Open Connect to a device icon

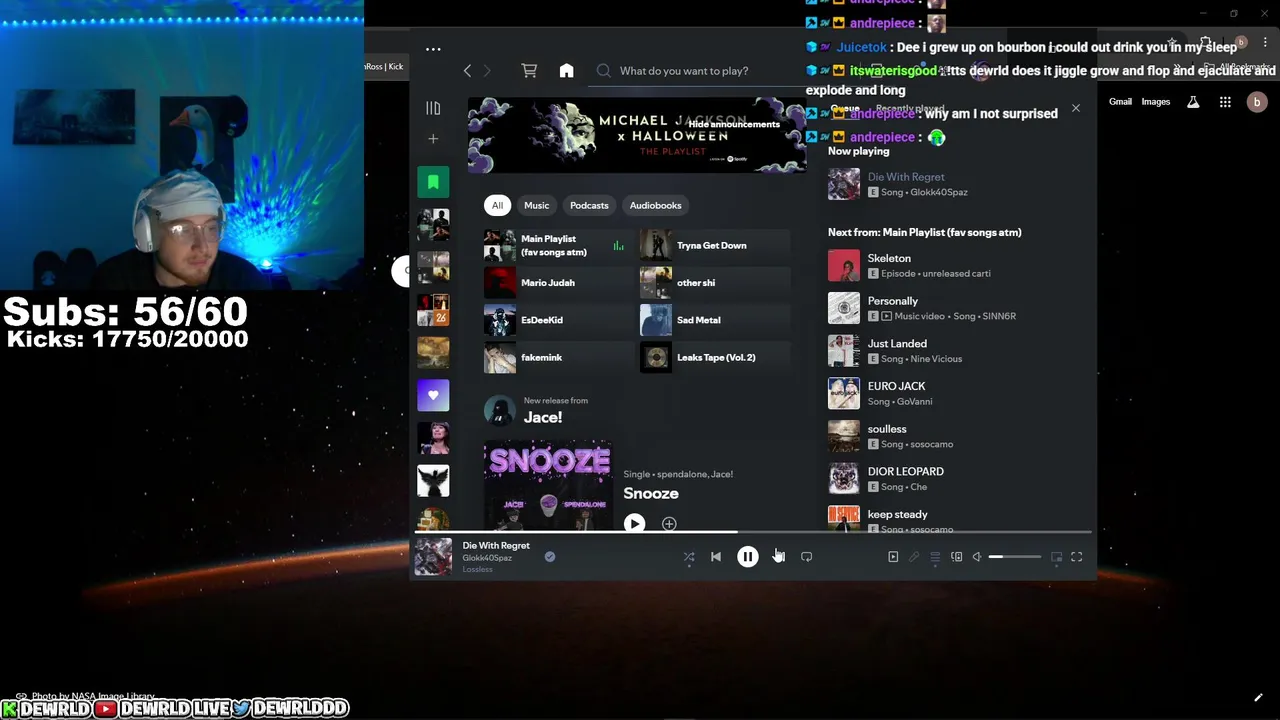(957, 557)
